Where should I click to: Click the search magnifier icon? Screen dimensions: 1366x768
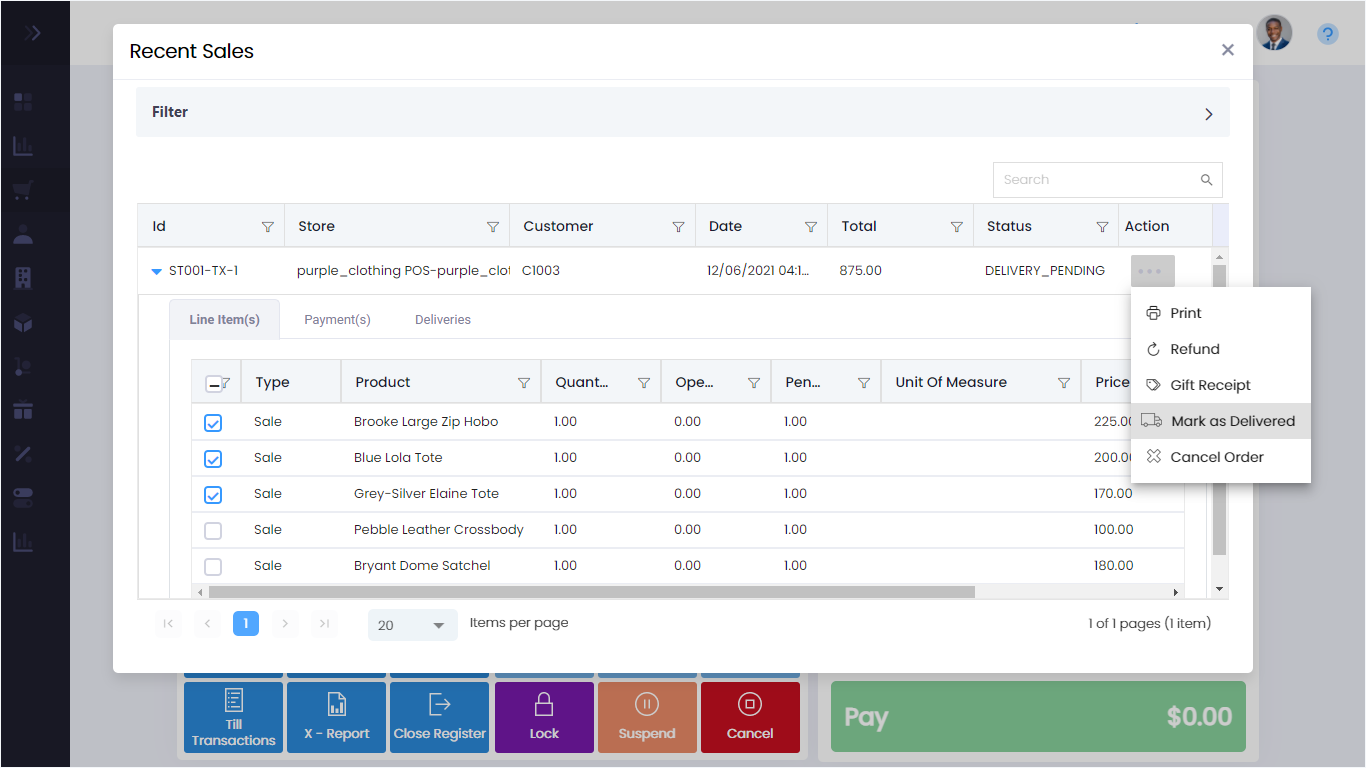click(x=1206, y=180)
